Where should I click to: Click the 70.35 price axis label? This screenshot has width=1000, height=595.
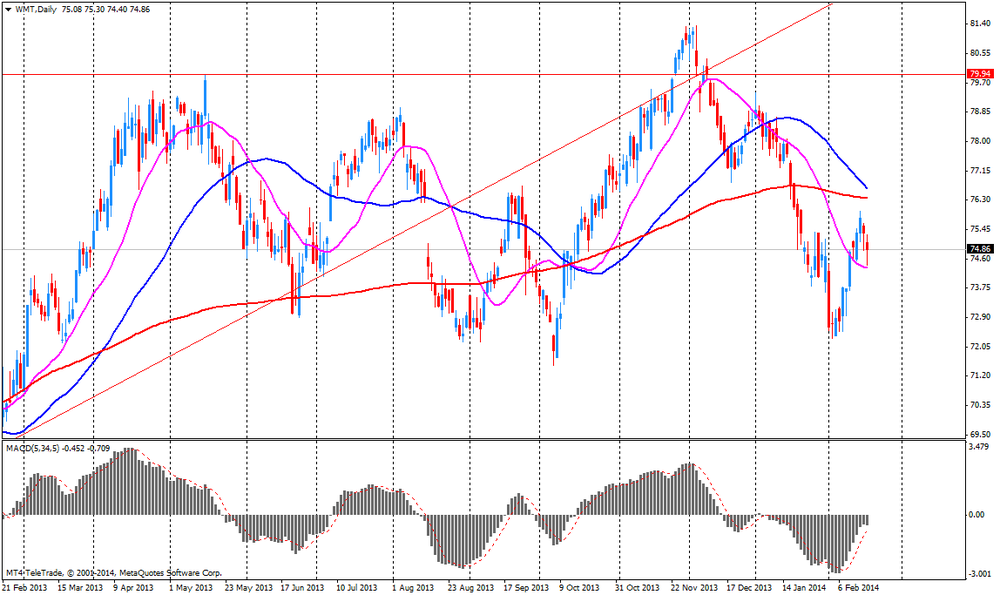979,405
